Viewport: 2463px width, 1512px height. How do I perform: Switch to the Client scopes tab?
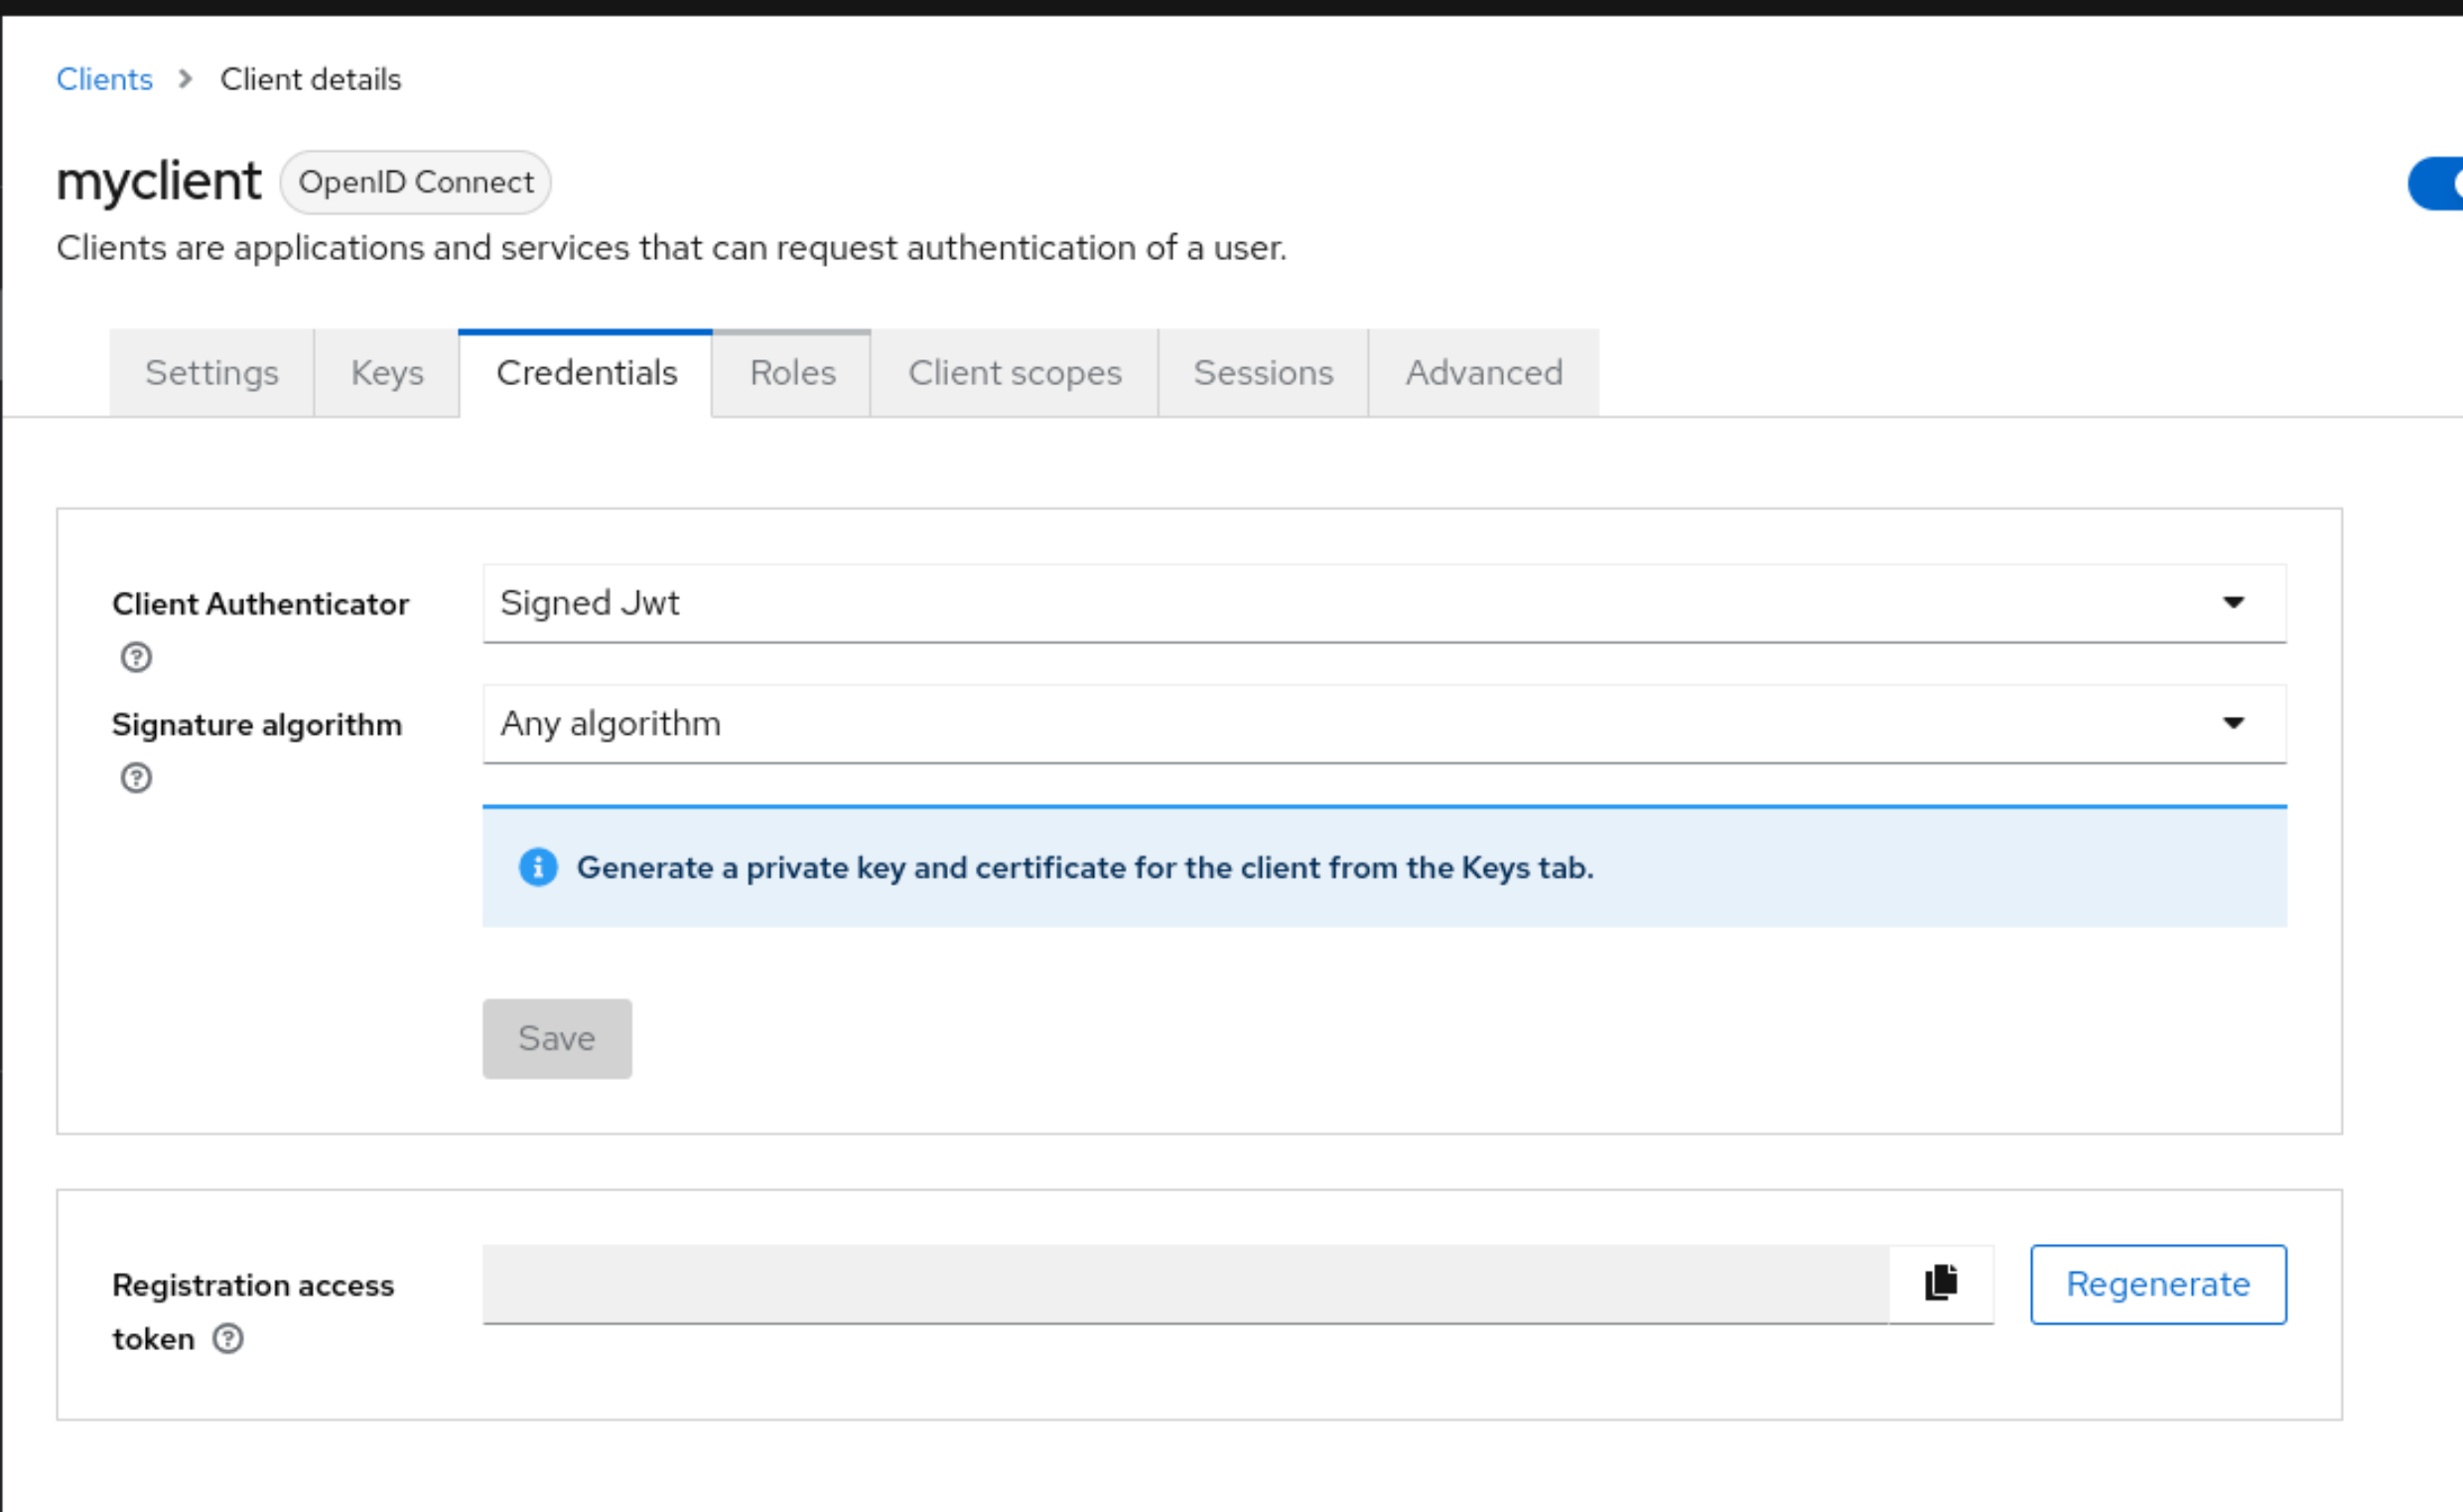[1014, 372]
